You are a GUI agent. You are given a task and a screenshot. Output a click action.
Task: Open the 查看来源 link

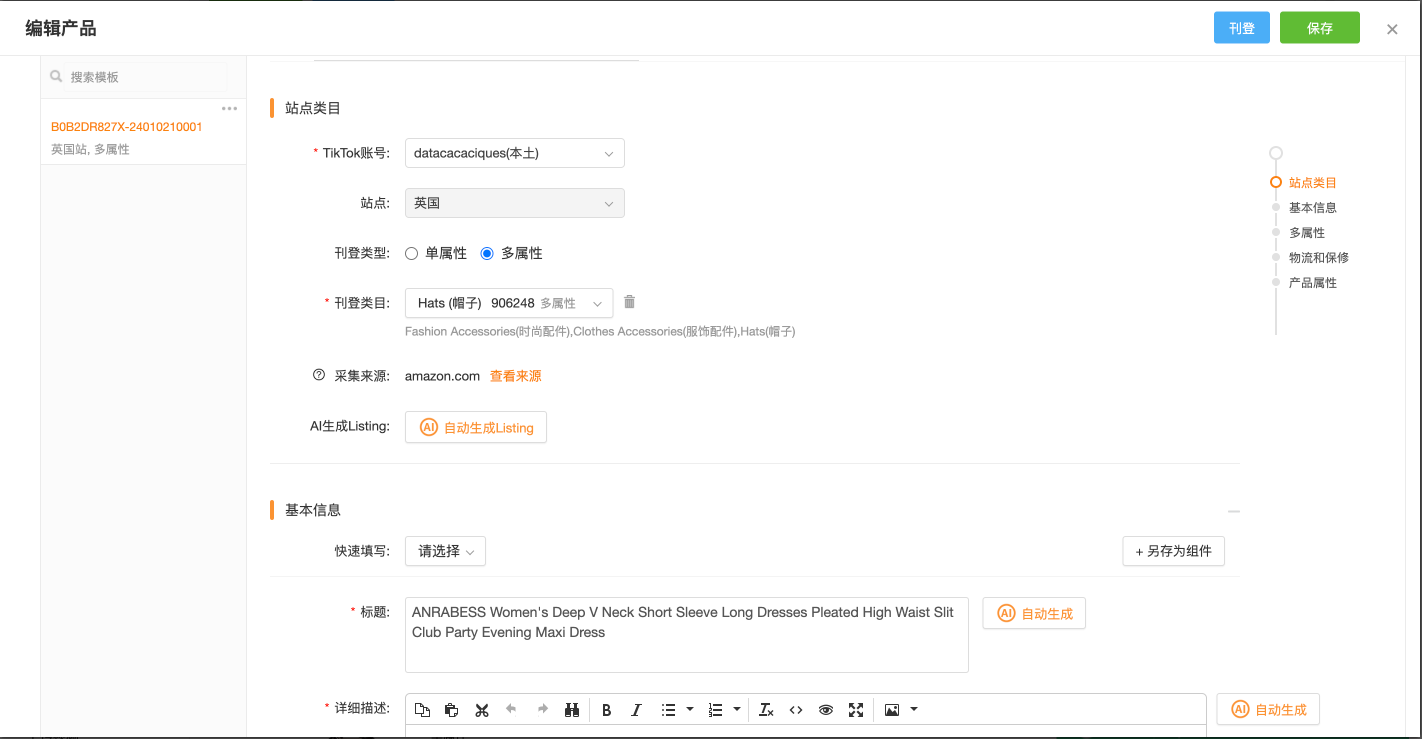[x=515, y=376]
